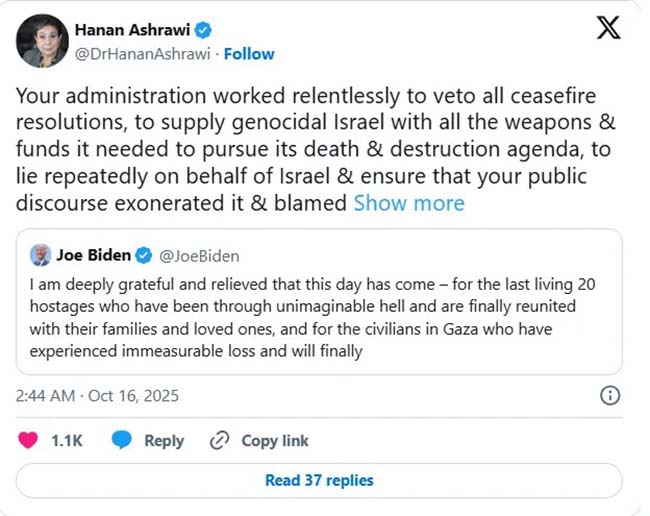Screen dimensions: 650x516
Task: Click the @DrHananAshrawi handle
Action: pos(143,54)
